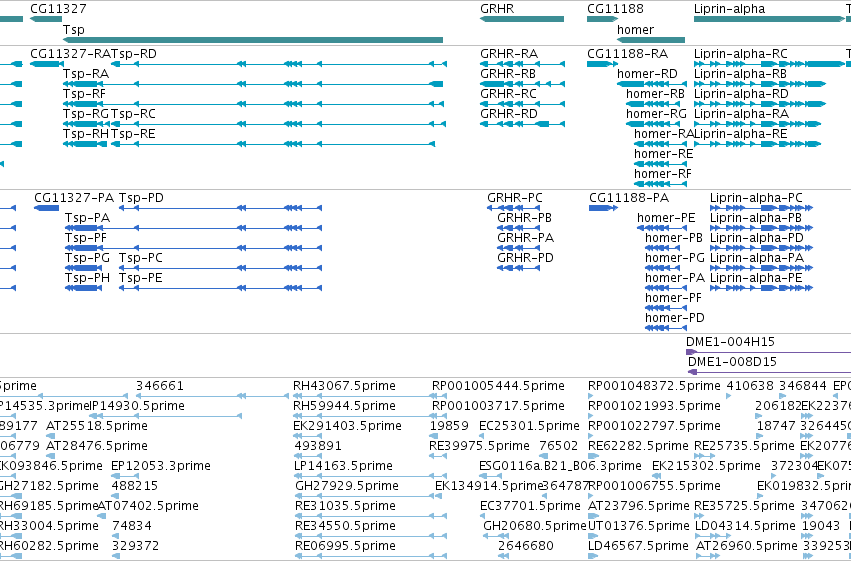Image resolution: width=851 pixels, height=561 pixels.
Task: Click transcript GRHR-RB
Action: point(507,74)
